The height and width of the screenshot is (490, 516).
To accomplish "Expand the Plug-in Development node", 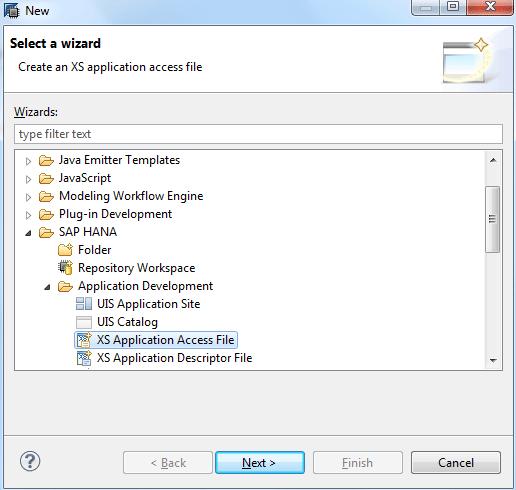I will click(x=28, y=215).
